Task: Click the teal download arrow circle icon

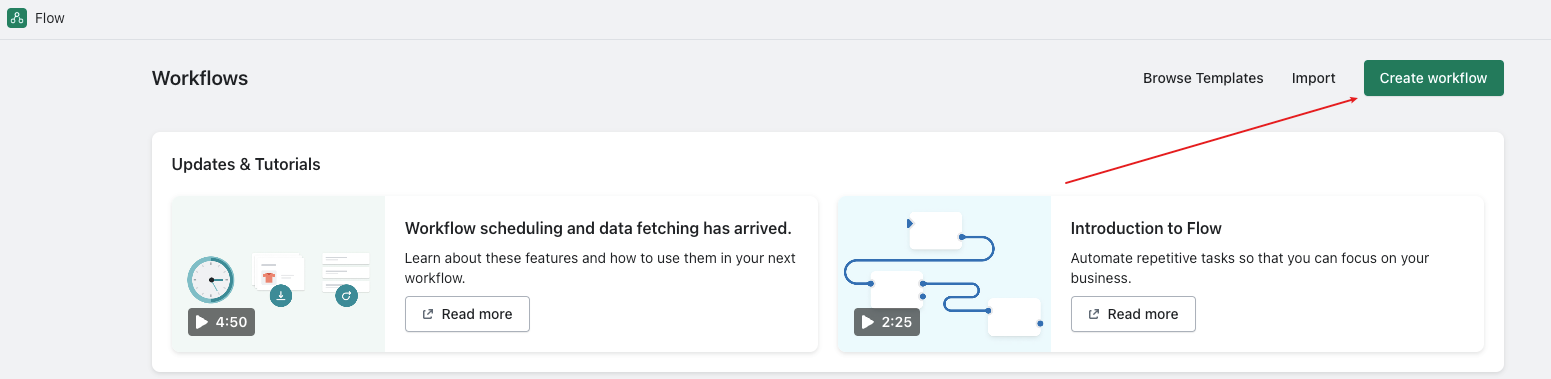Action: pos(282,295)
